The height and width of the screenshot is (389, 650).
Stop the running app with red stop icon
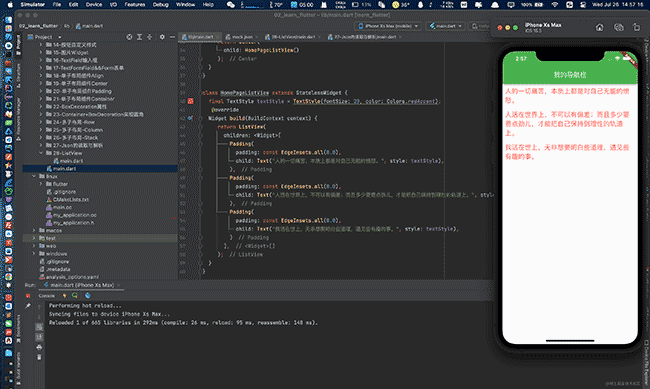pos(28,296)
